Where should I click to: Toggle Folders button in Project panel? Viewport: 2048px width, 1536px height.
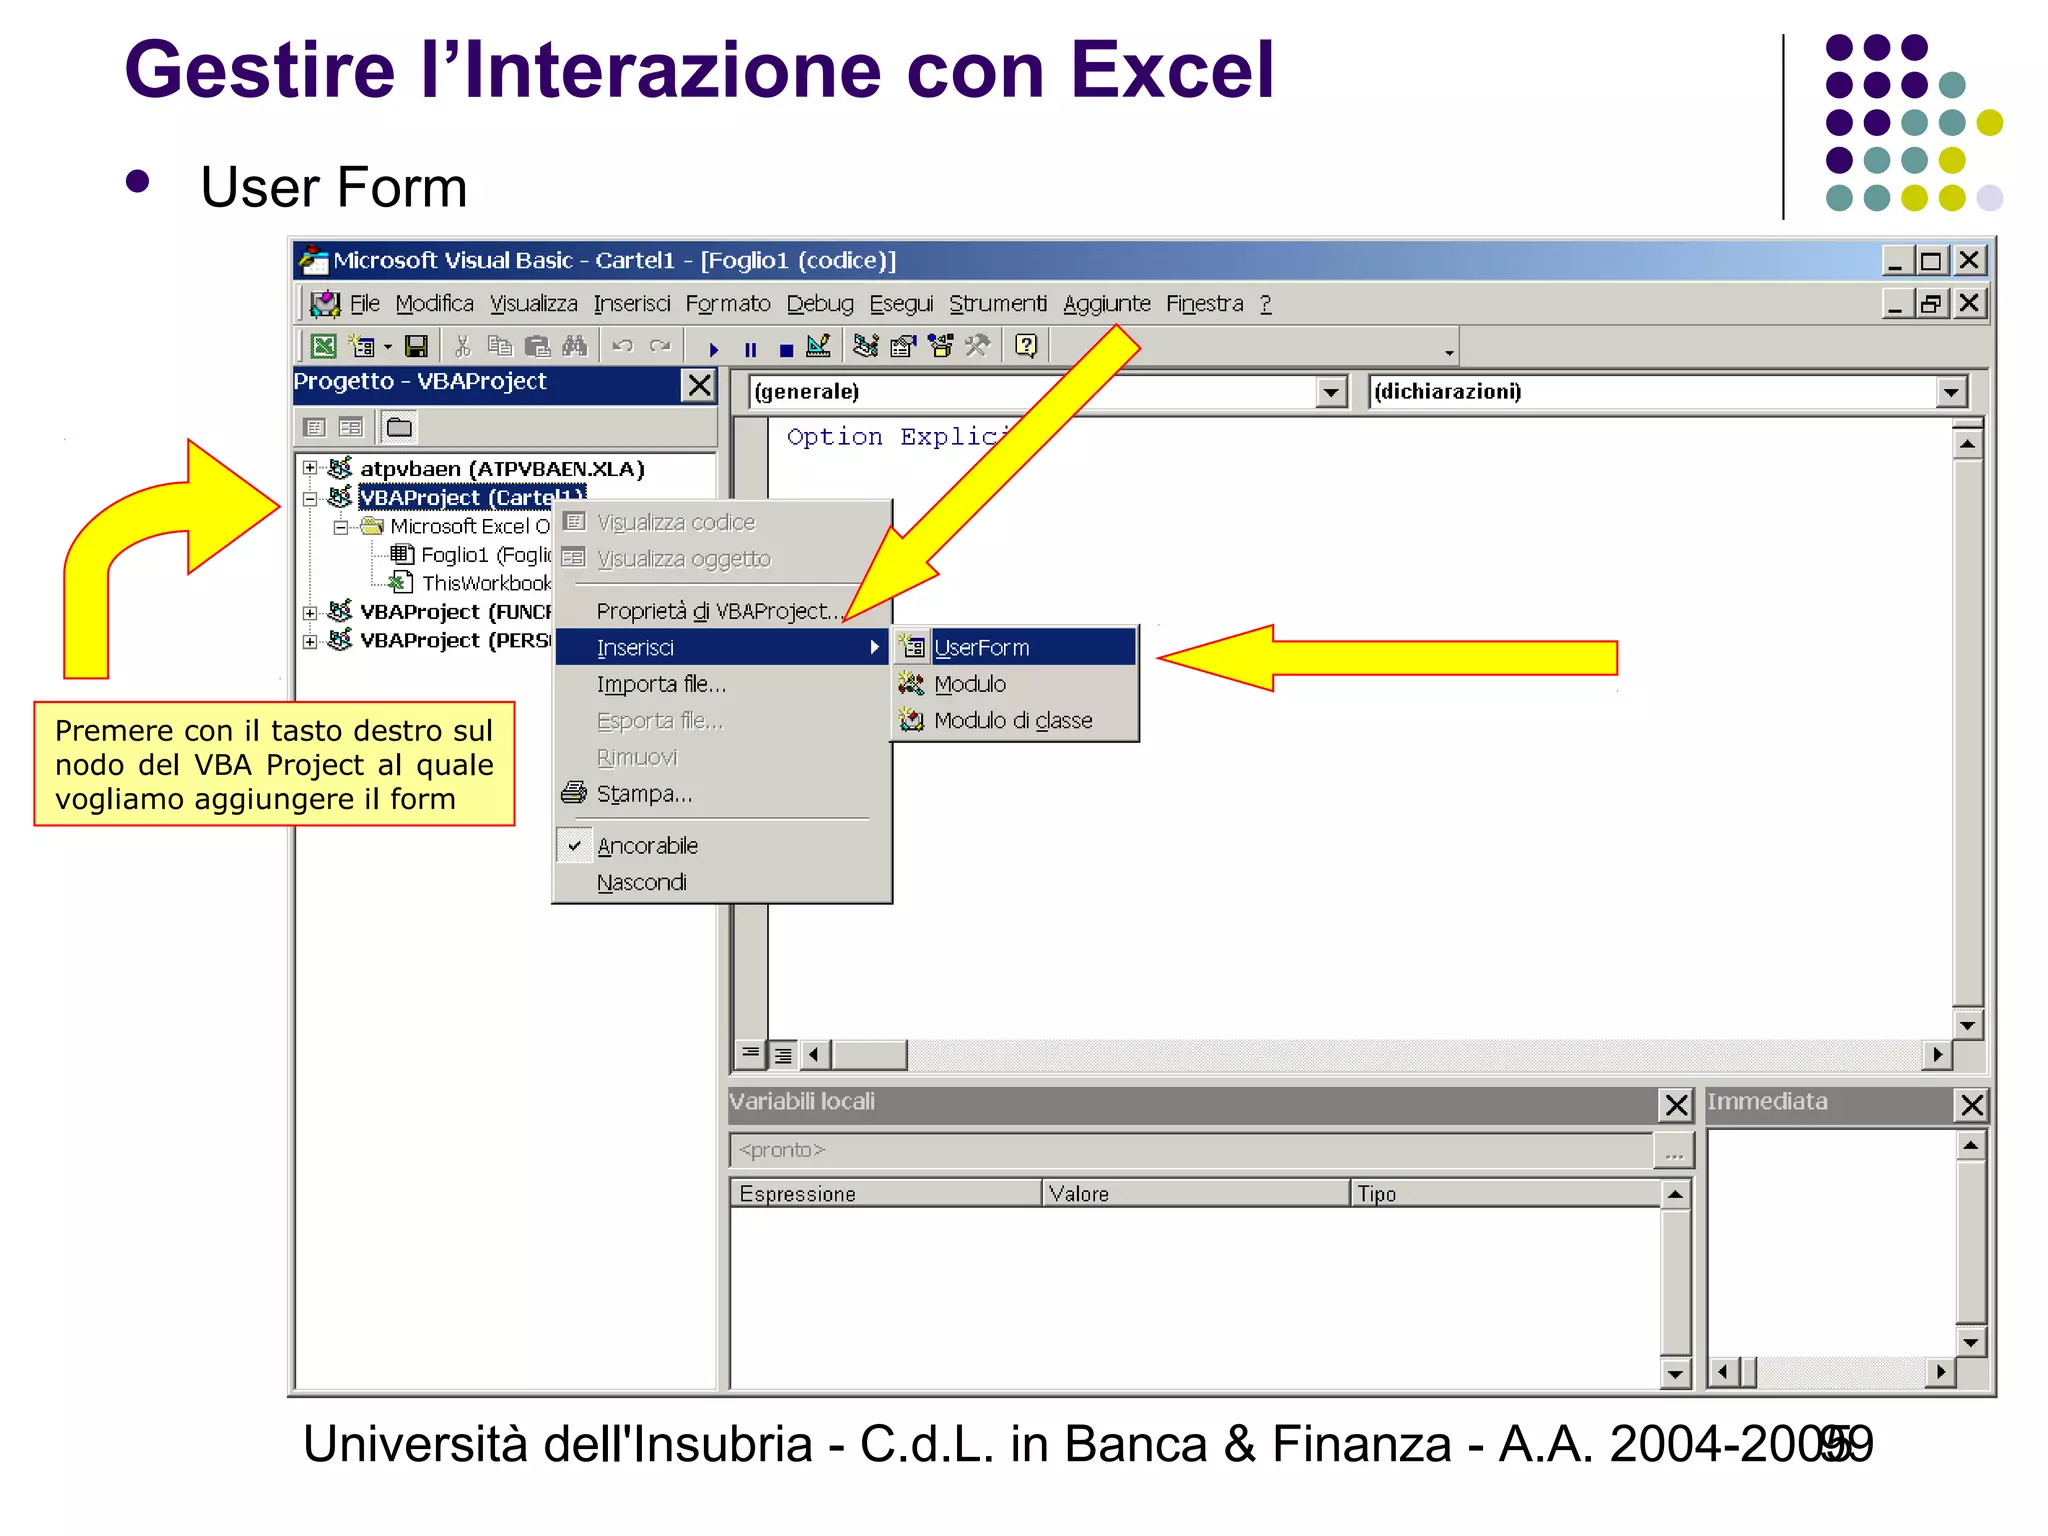[399, 428]
